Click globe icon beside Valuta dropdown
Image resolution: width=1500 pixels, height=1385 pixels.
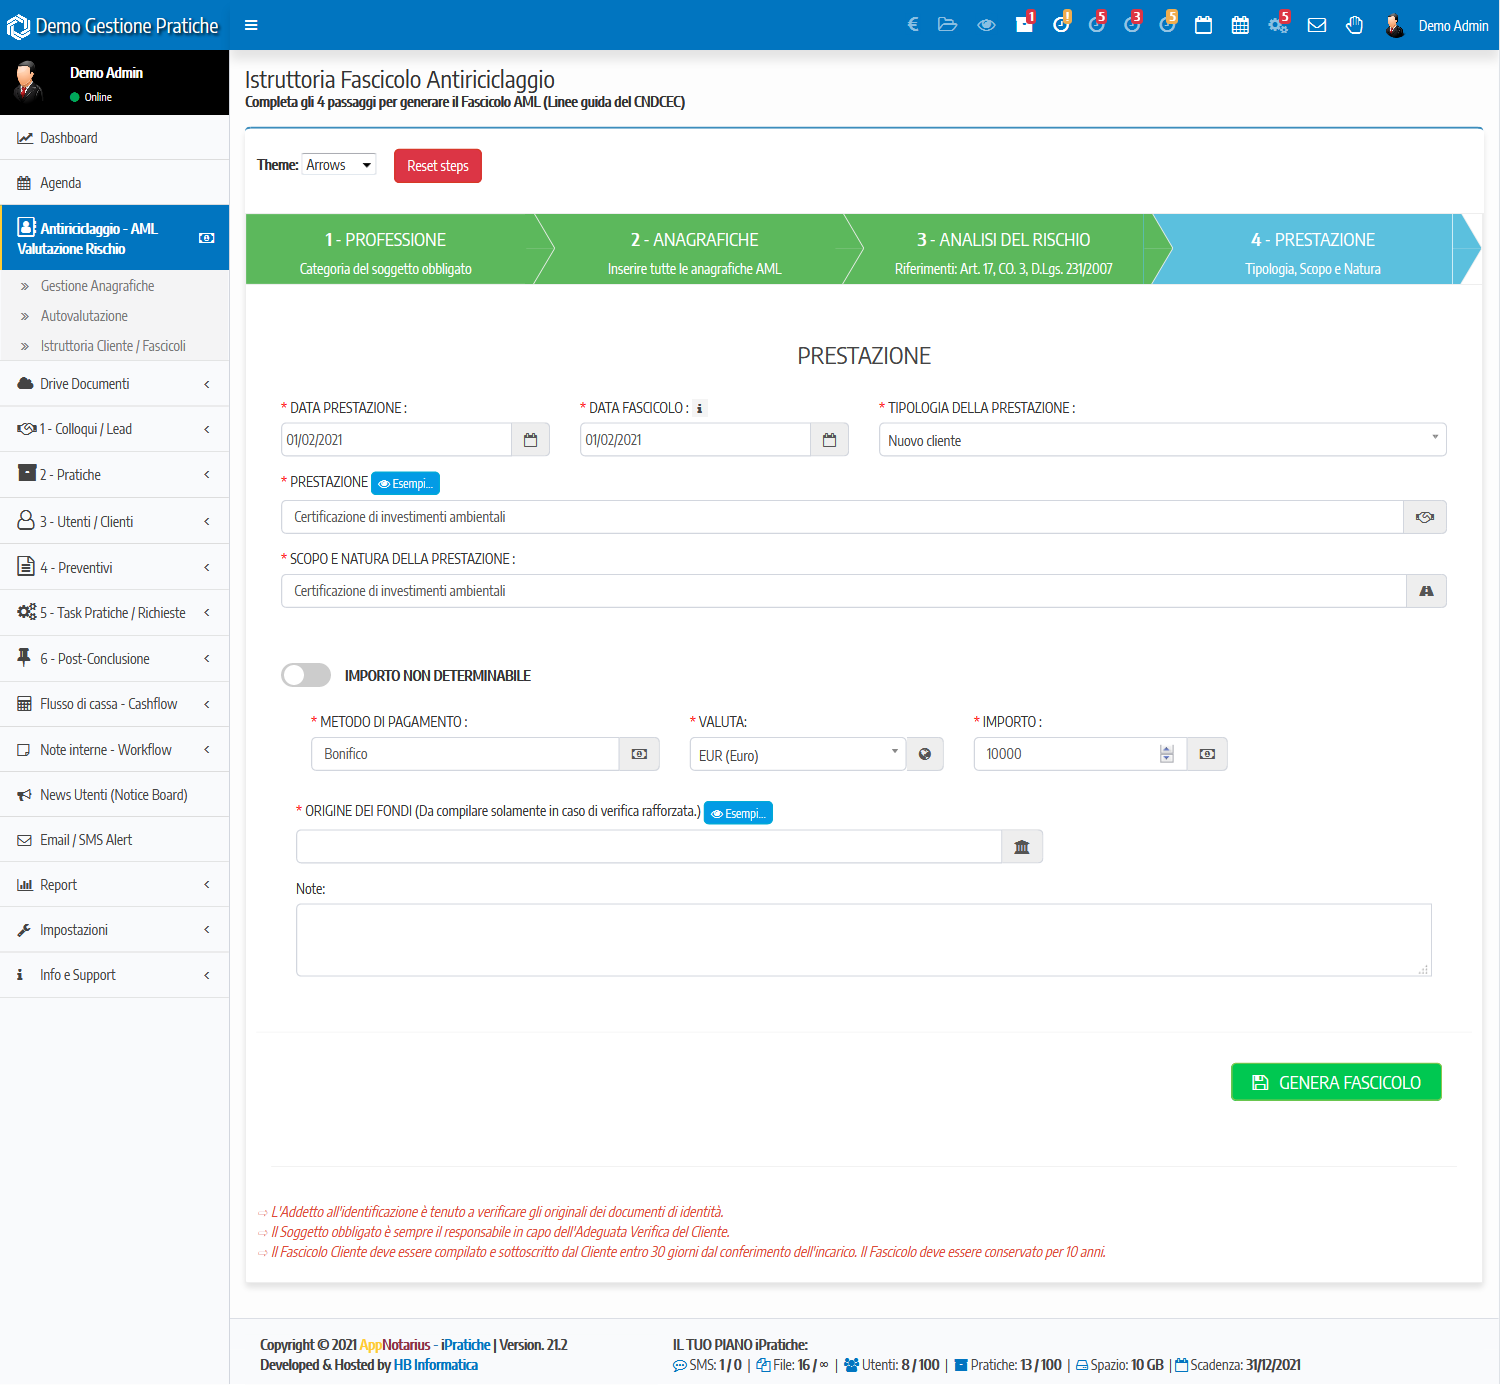pos(925,754)
